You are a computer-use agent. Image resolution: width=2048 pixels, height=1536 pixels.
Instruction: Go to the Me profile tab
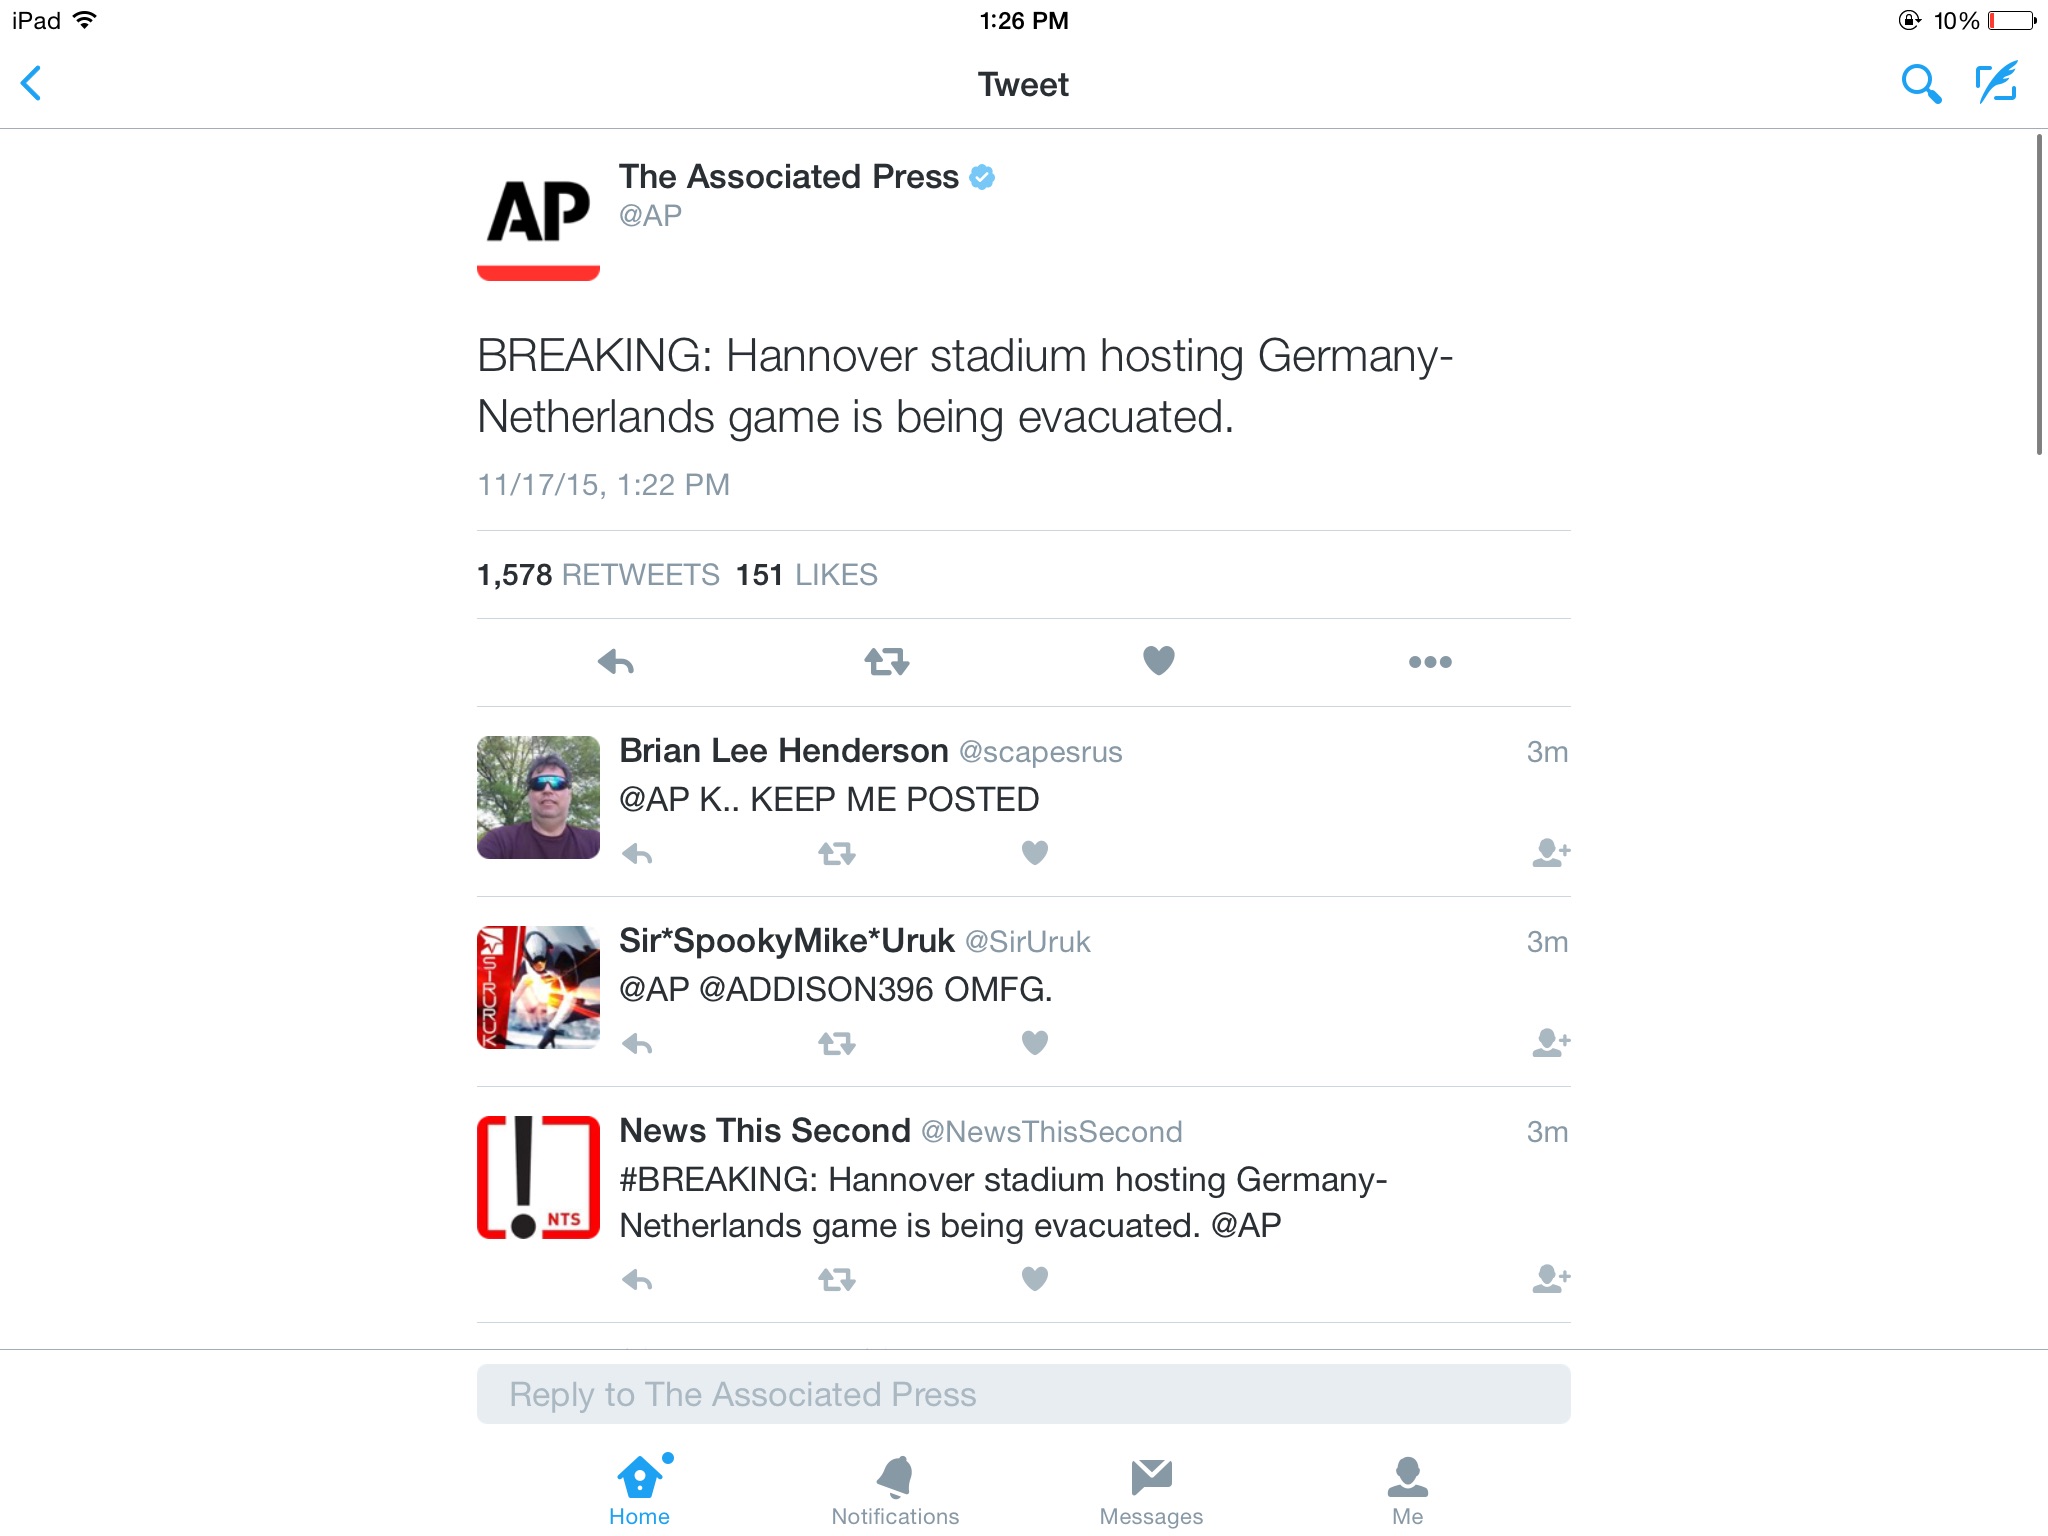point(1407,1491)
